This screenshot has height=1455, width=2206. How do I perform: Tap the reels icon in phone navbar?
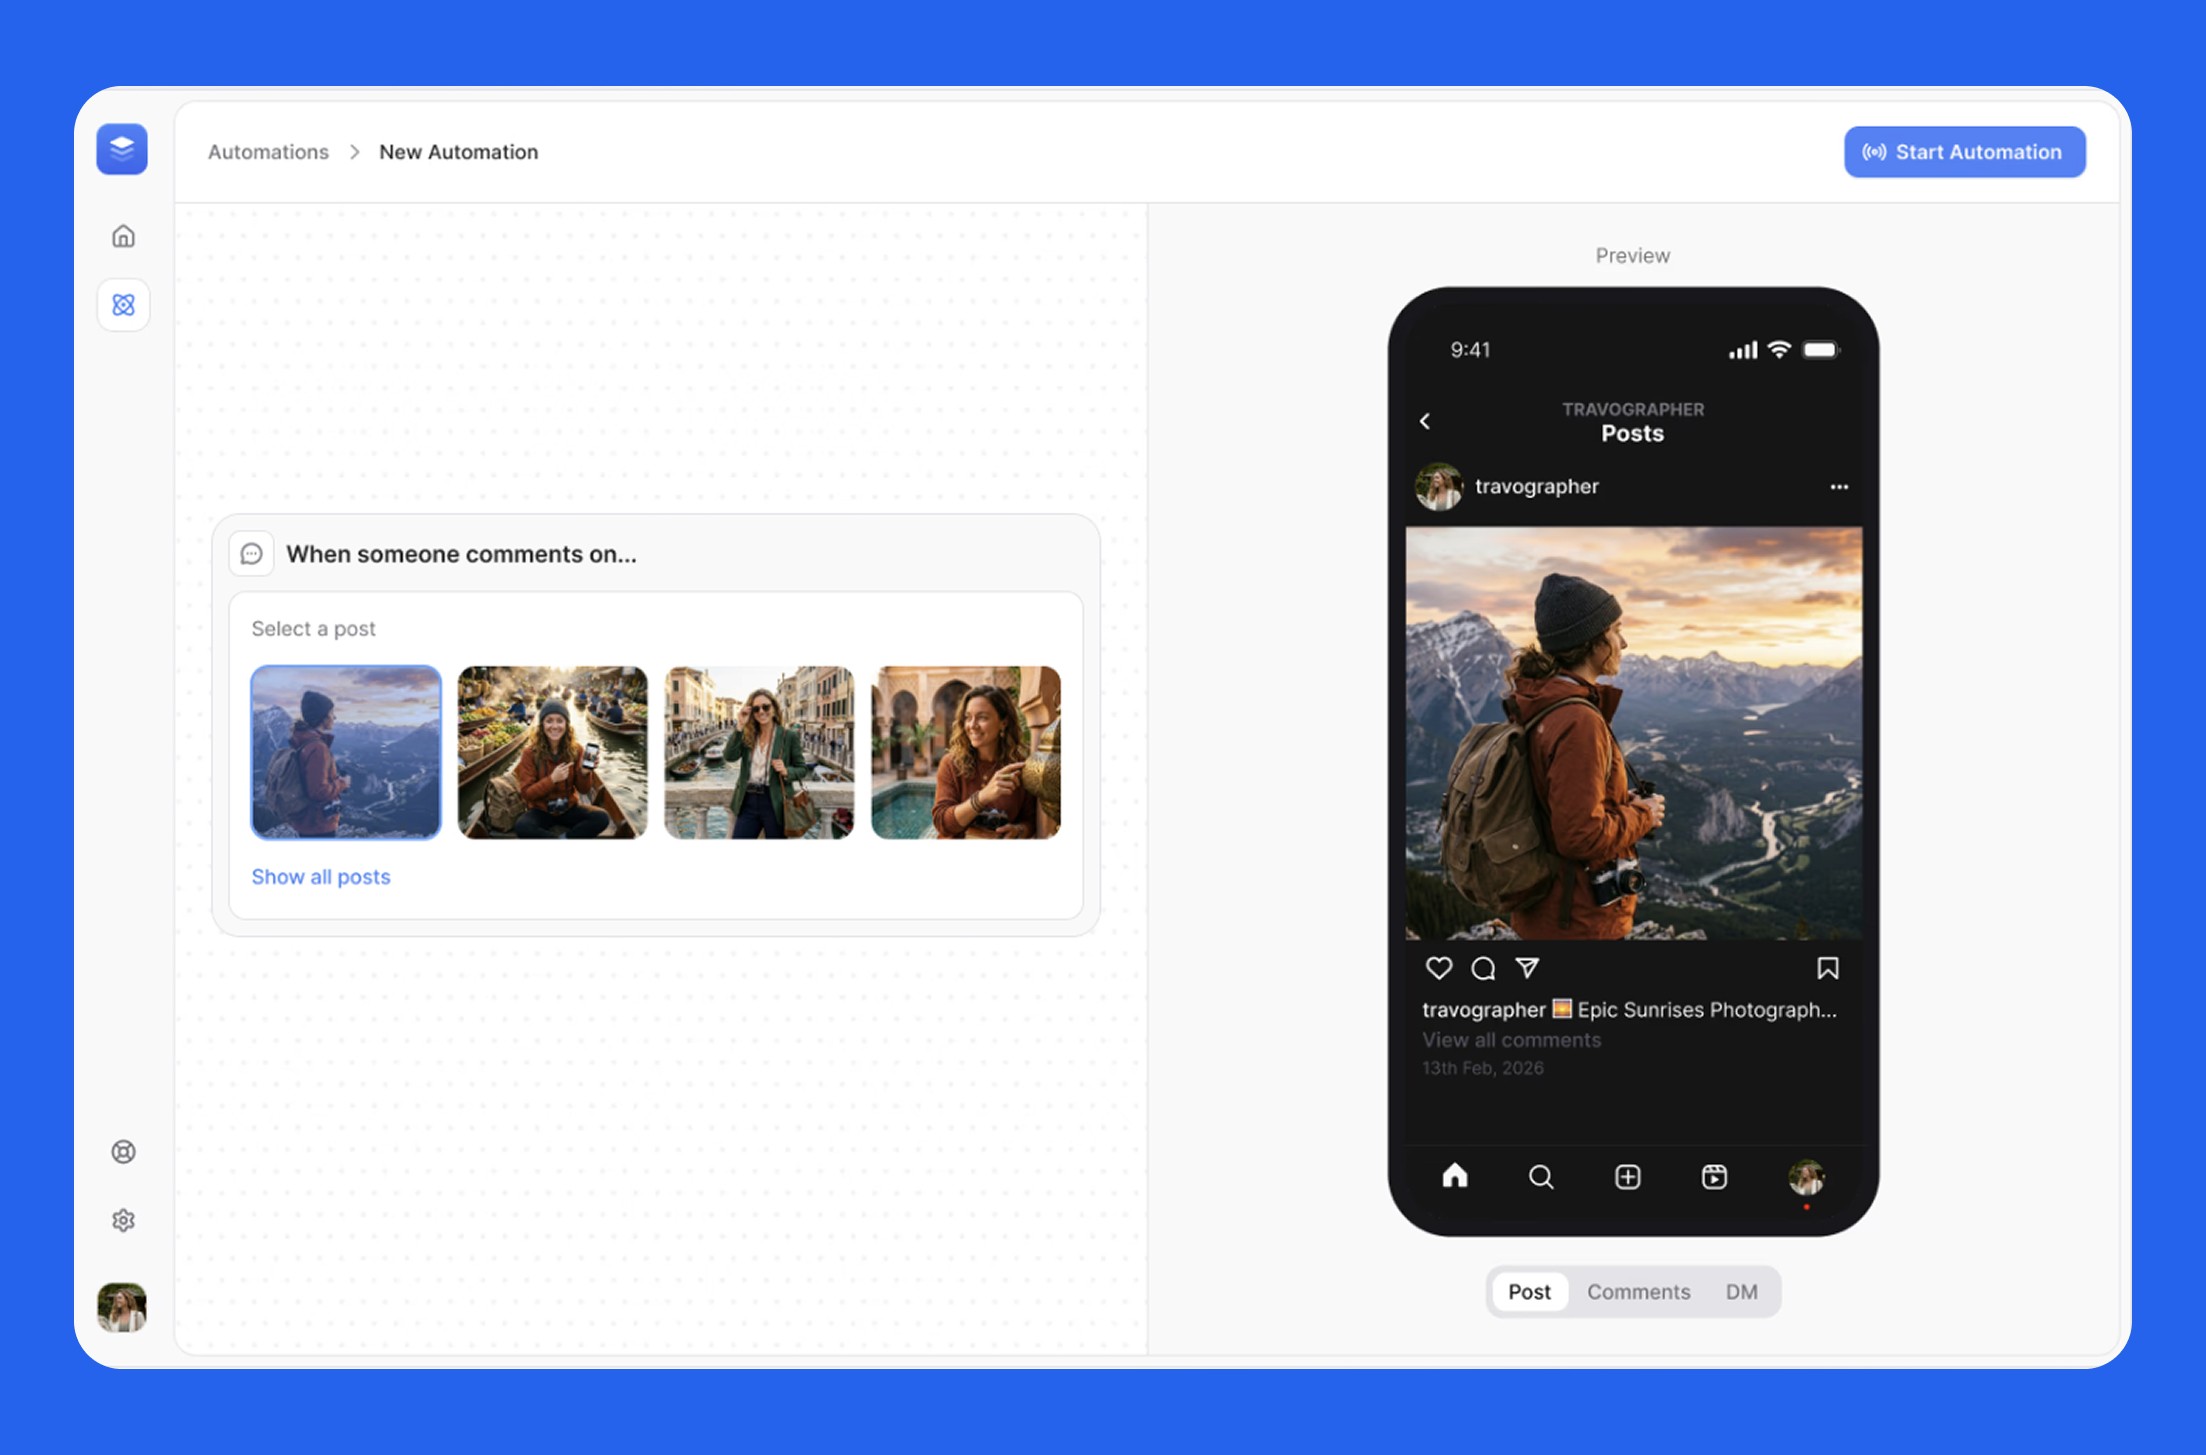pos(1714,1177)
